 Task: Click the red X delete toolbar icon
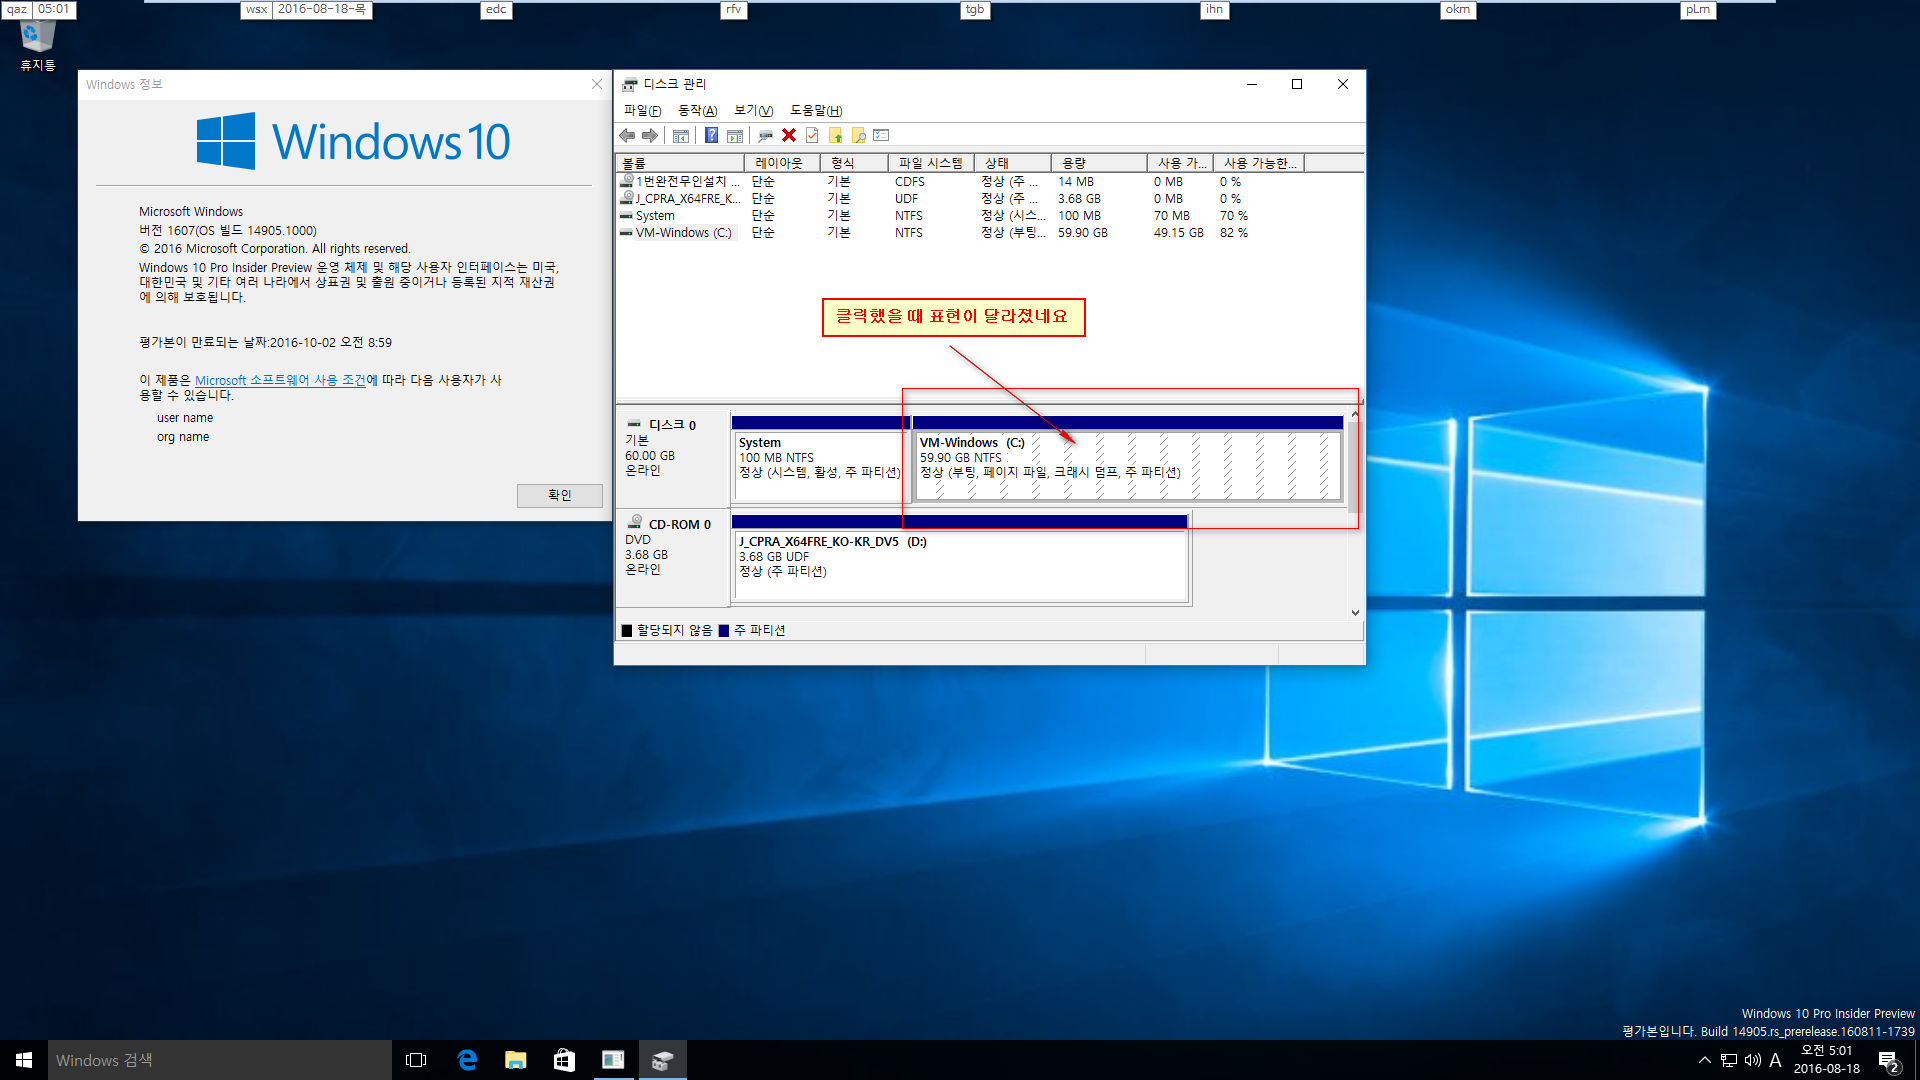[789, 136]
